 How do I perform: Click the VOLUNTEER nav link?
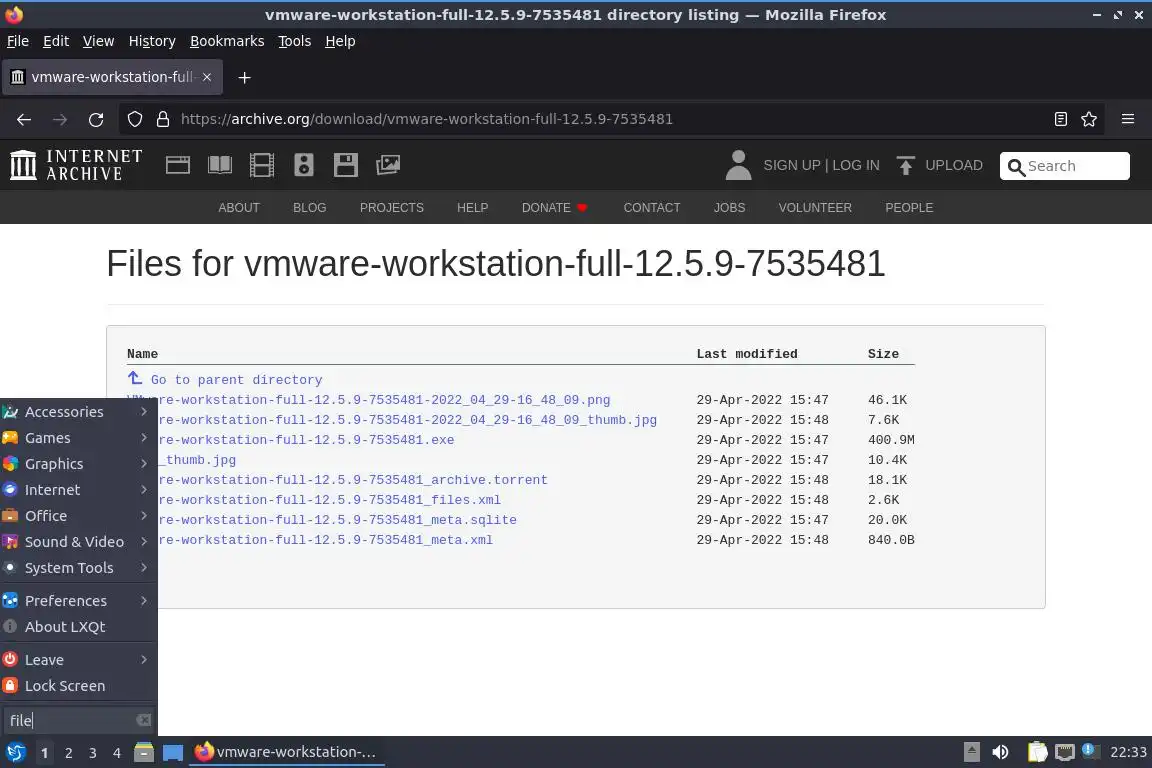coord(815,208)
